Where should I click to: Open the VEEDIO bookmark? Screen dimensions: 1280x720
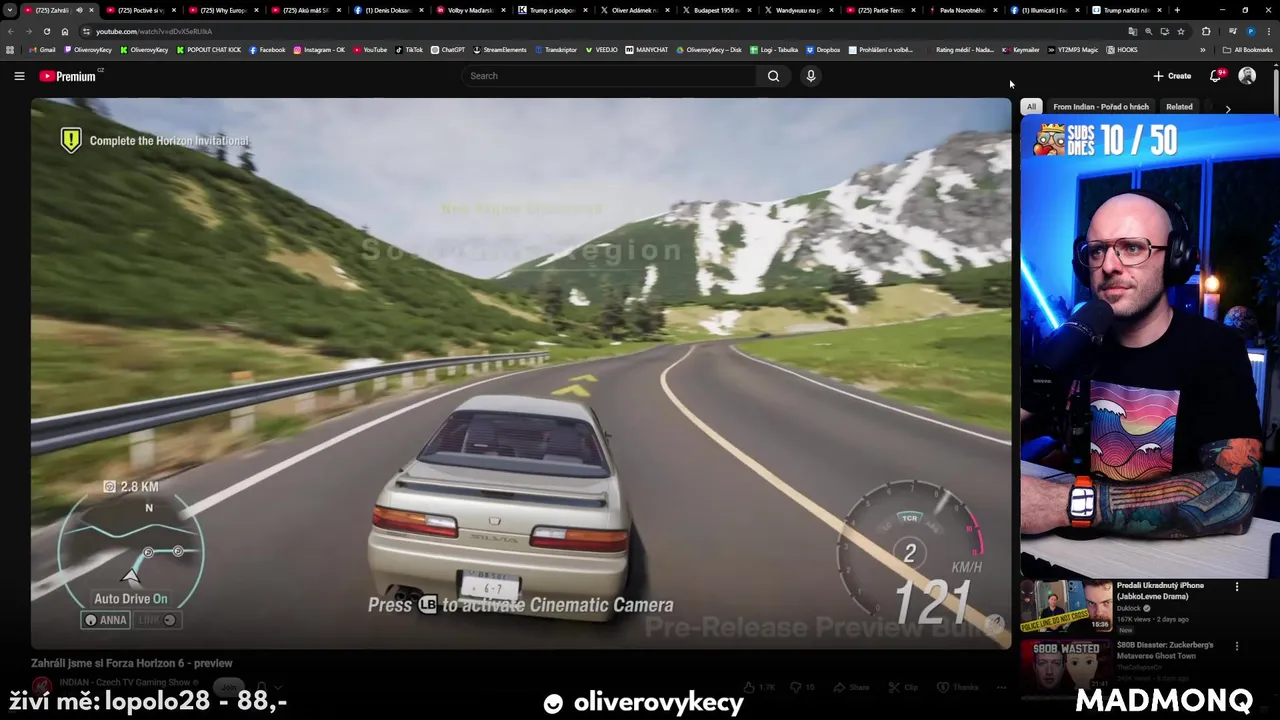602,50
